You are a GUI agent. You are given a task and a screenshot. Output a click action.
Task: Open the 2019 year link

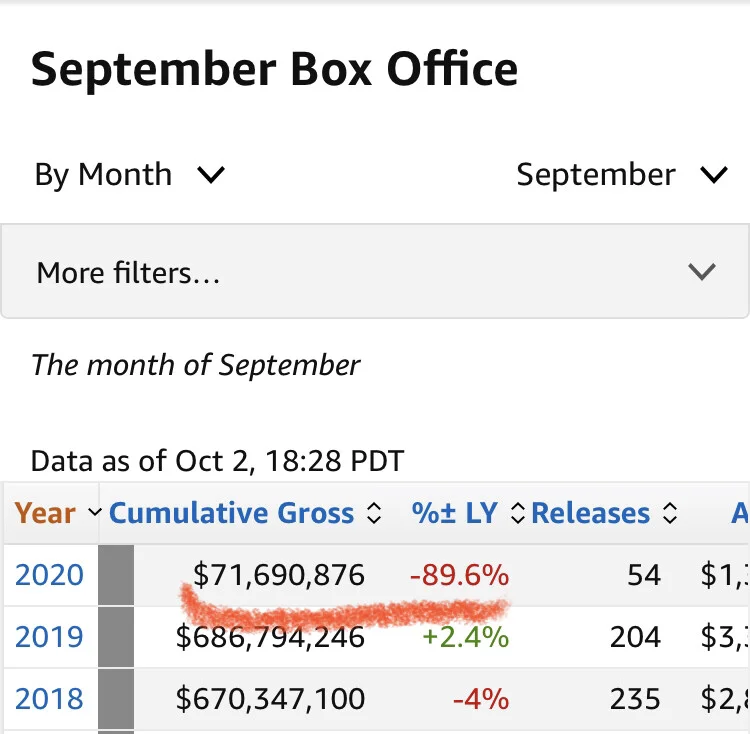click(49, 636)
